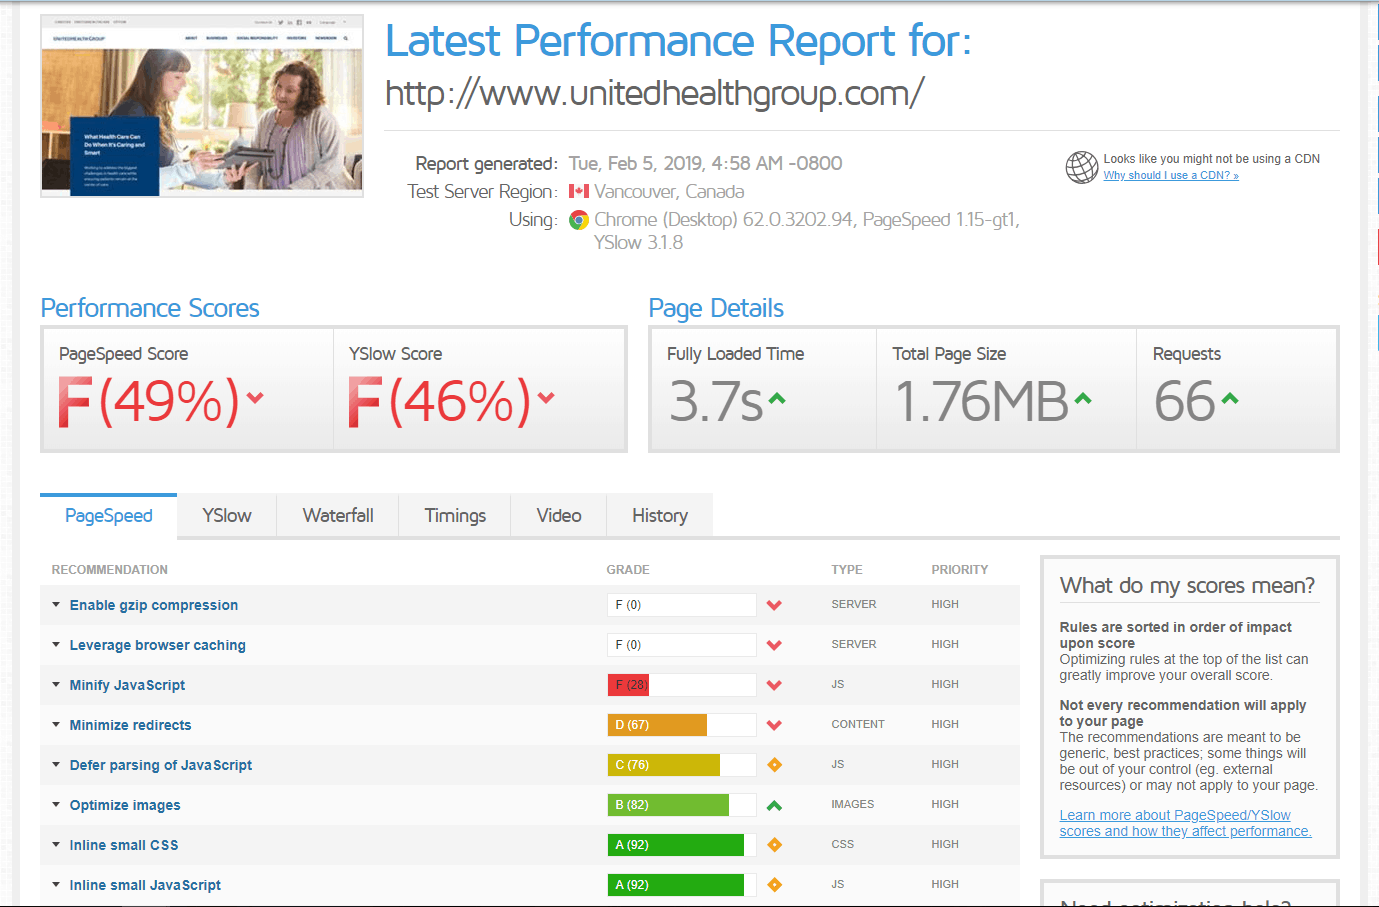
Task: Click the red down arrow in the Minimize redirects row
Action: (774, 725)
